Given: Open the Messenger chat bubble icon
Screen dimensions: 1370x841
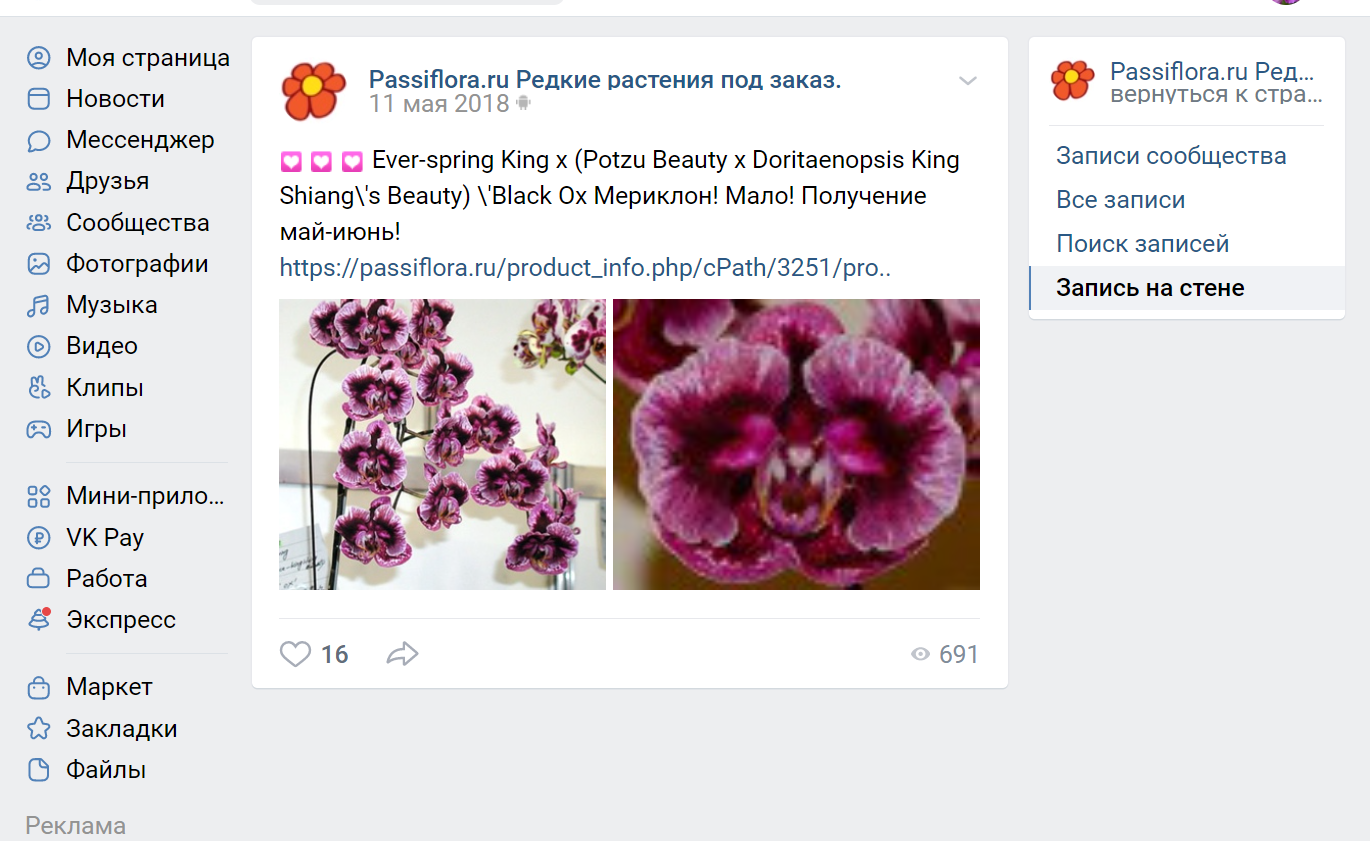Looking at the screenshot, I should (x=38, y=140).
